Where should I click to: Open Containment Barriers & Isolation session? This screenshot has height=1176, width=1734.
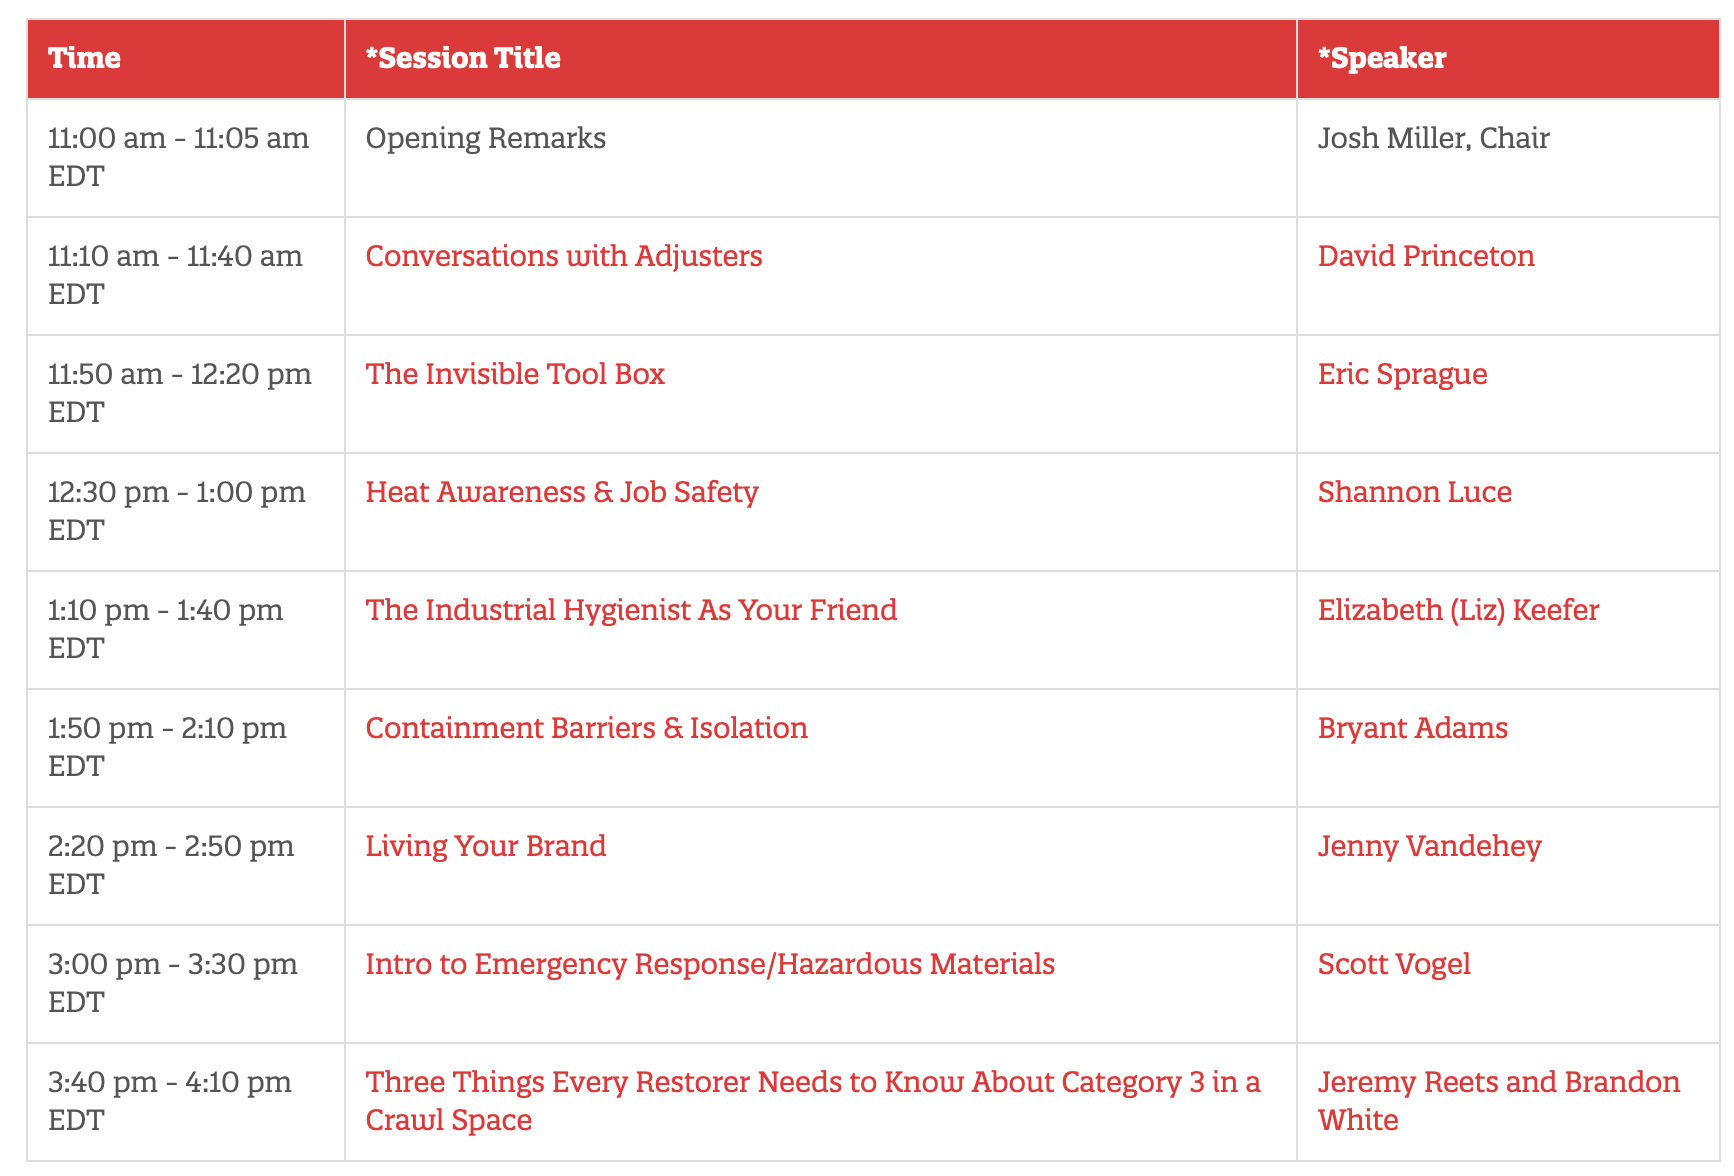[x=587, y=728]
